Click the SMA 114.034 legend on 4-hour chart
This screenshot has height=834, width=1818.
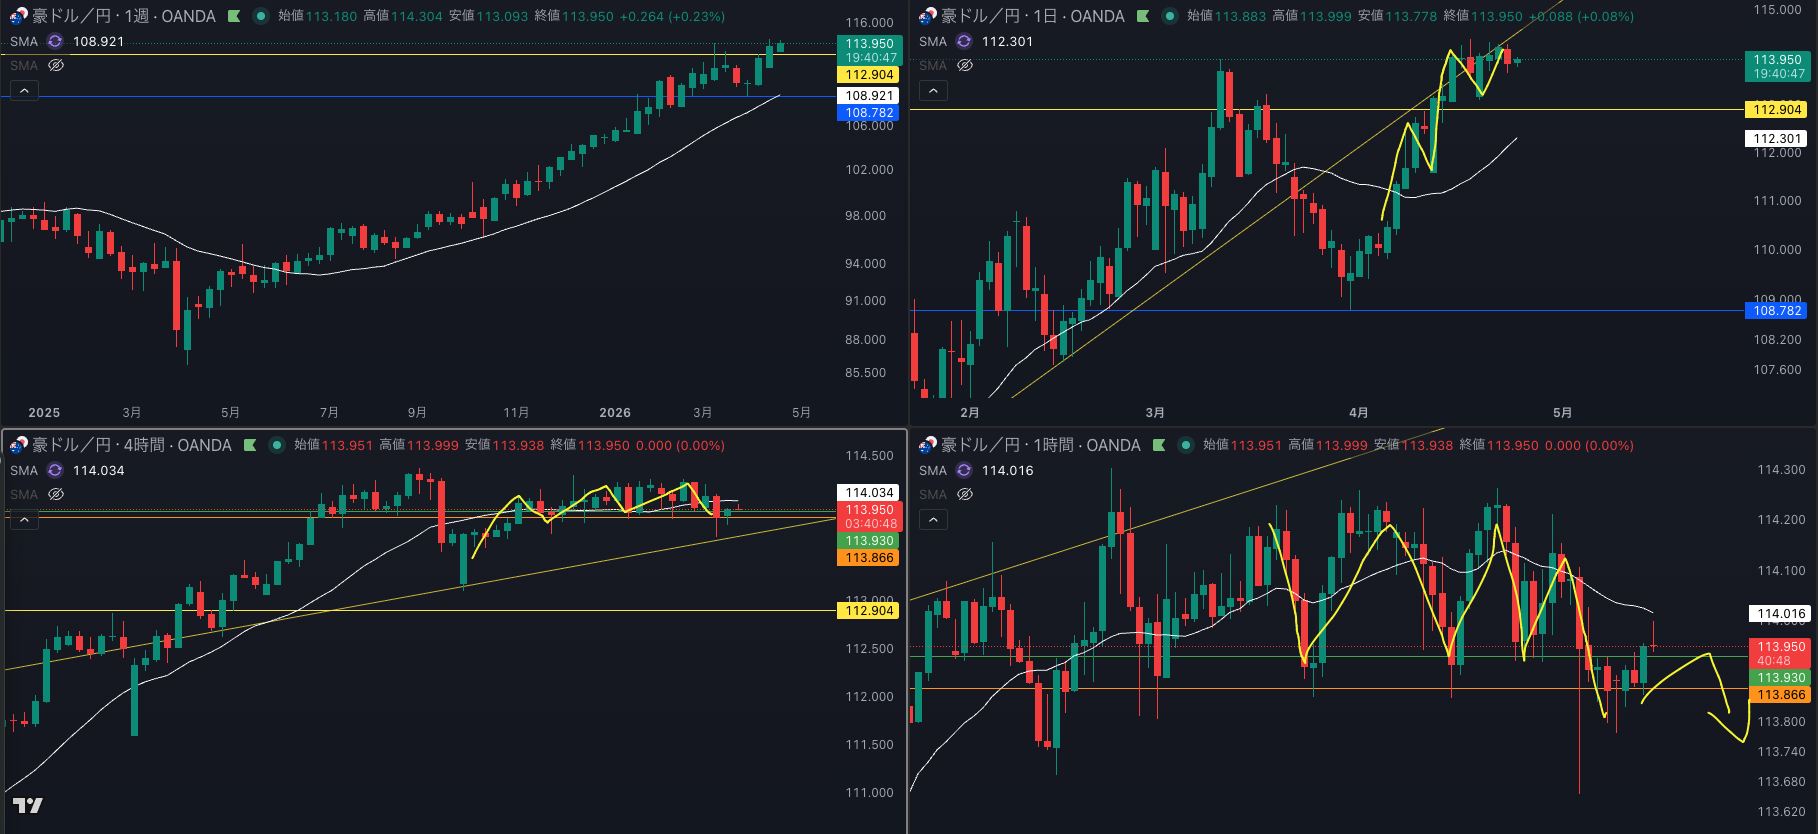[98, 470]
